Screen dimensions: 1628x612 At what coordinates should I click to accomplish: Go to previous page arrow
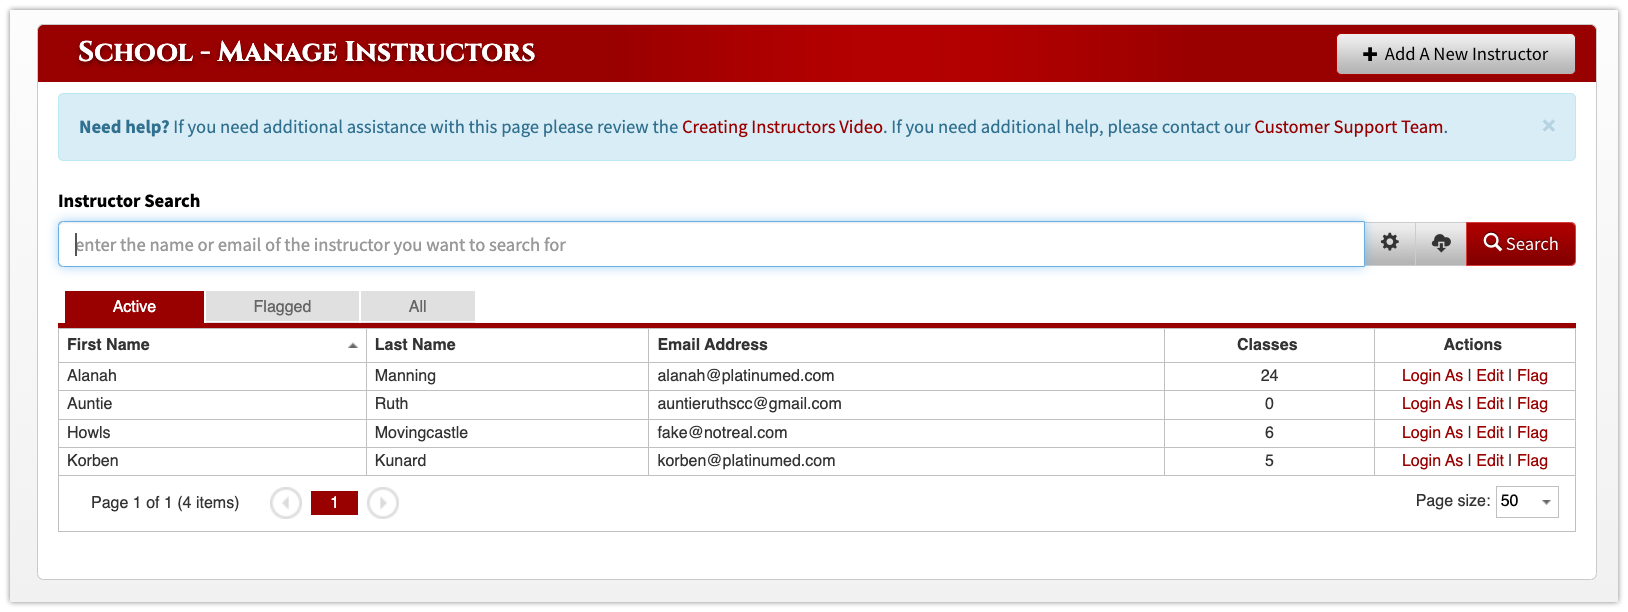286,503
